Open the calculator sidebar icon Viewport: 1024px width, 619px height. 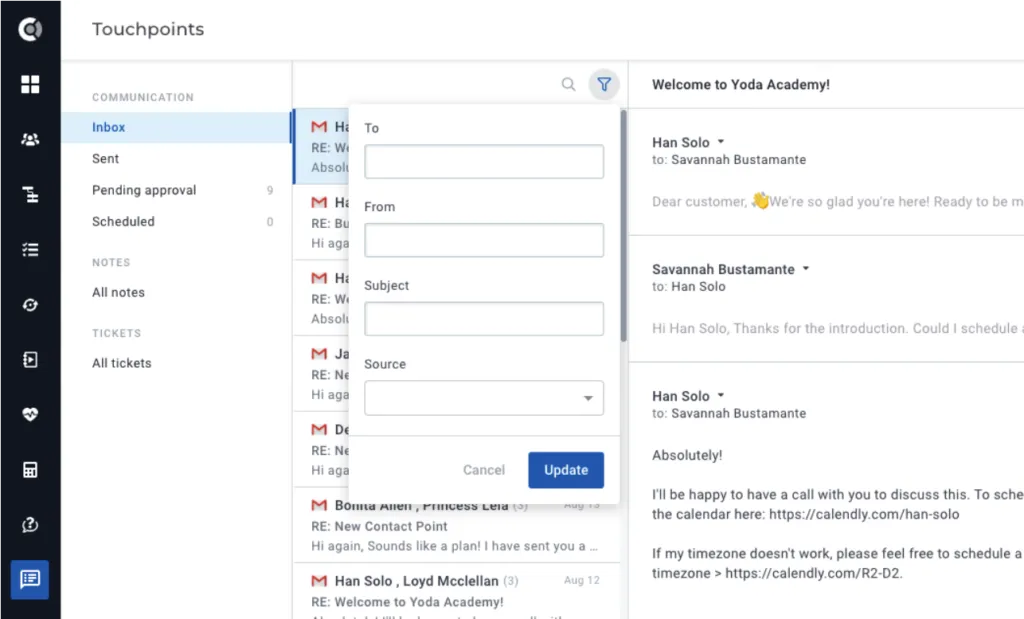tap(30, 470)
